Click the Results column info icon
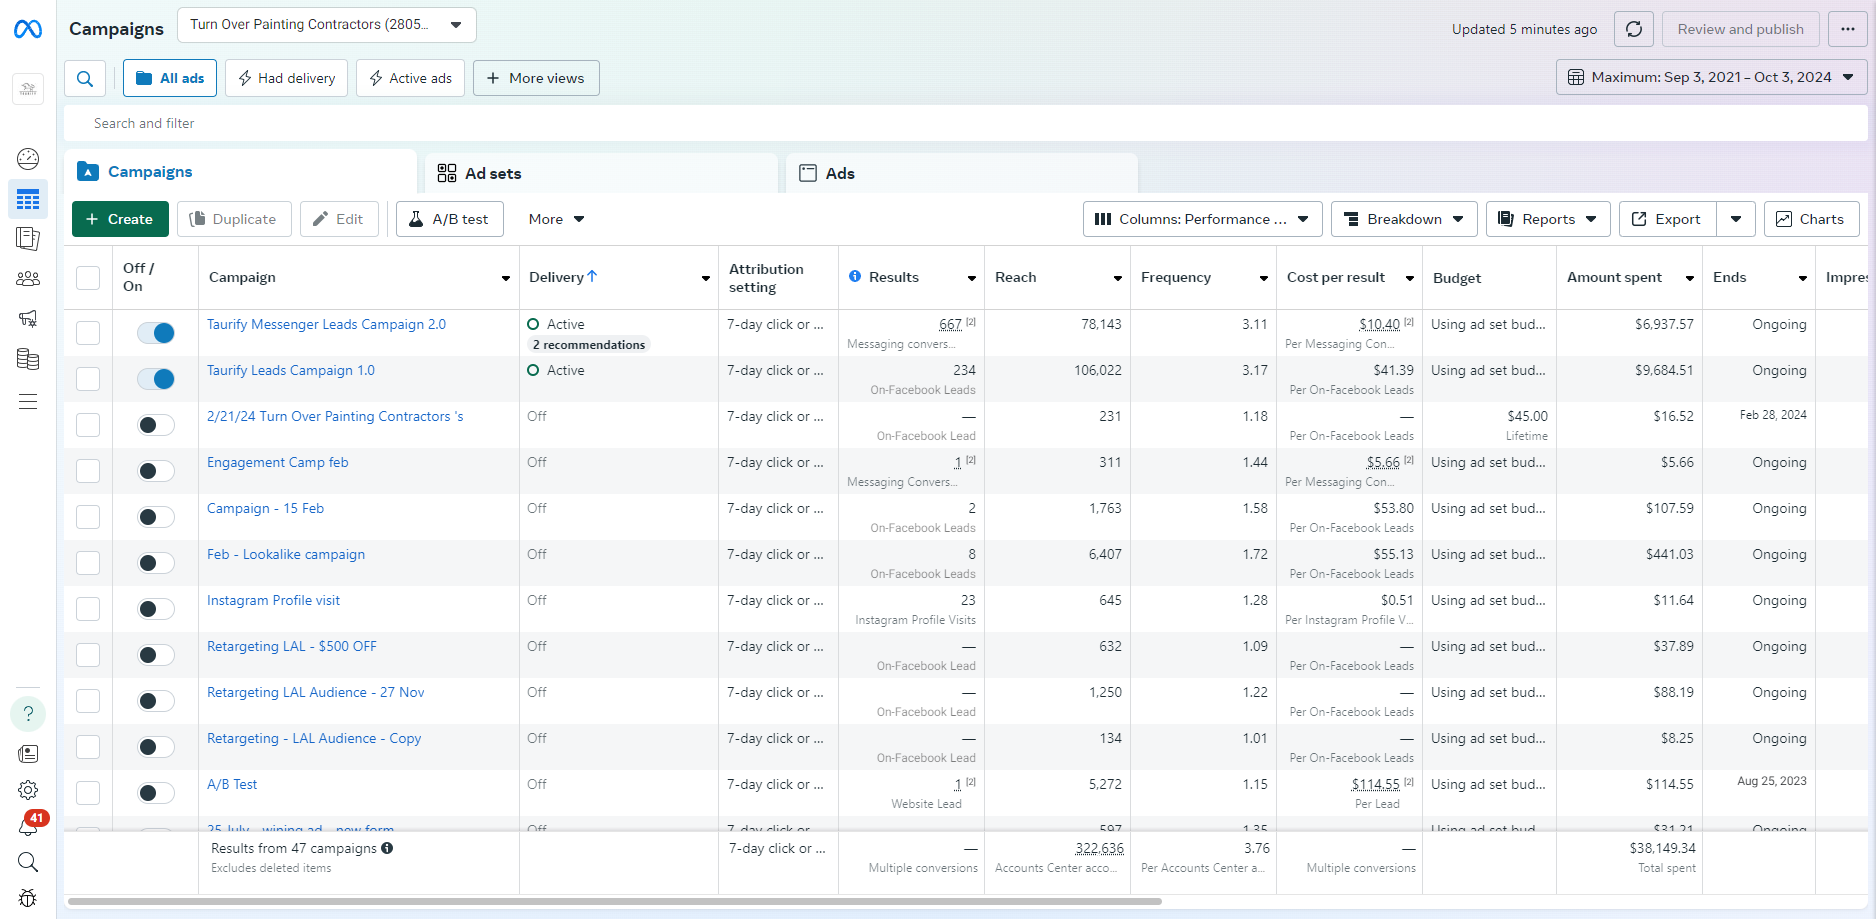This screenshot has width=1876, height=919. click(x=855, y=277)
